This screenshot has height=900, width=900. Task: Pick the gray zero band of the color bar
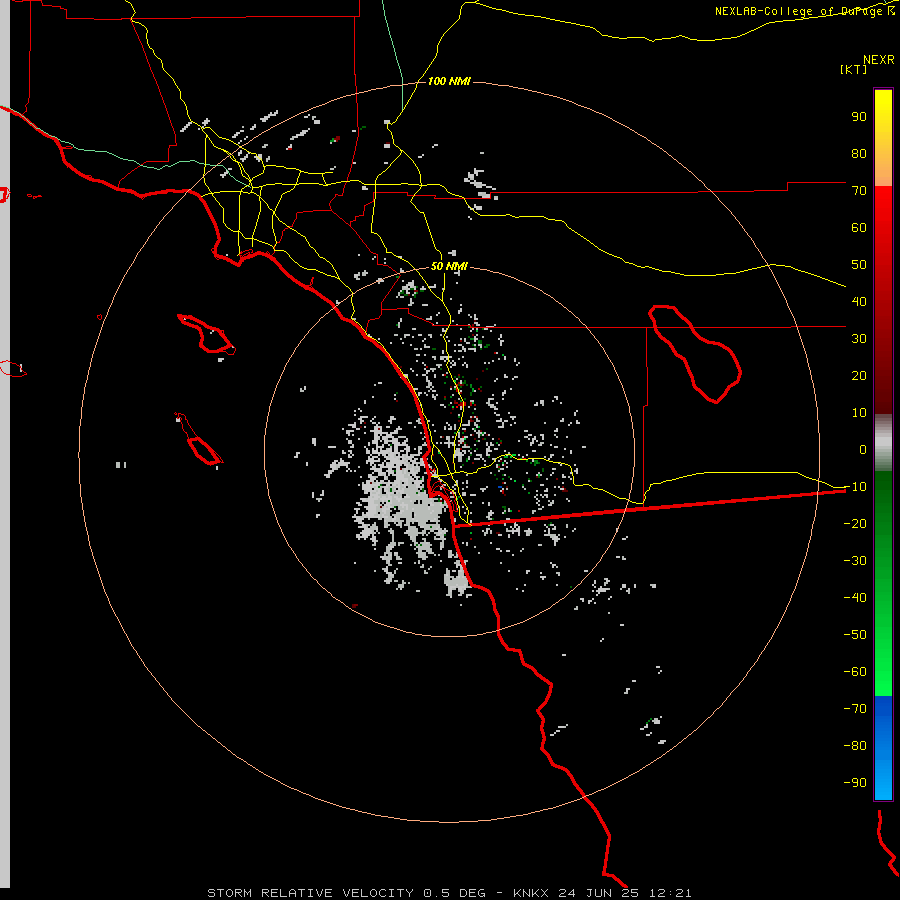click(883, 443)
